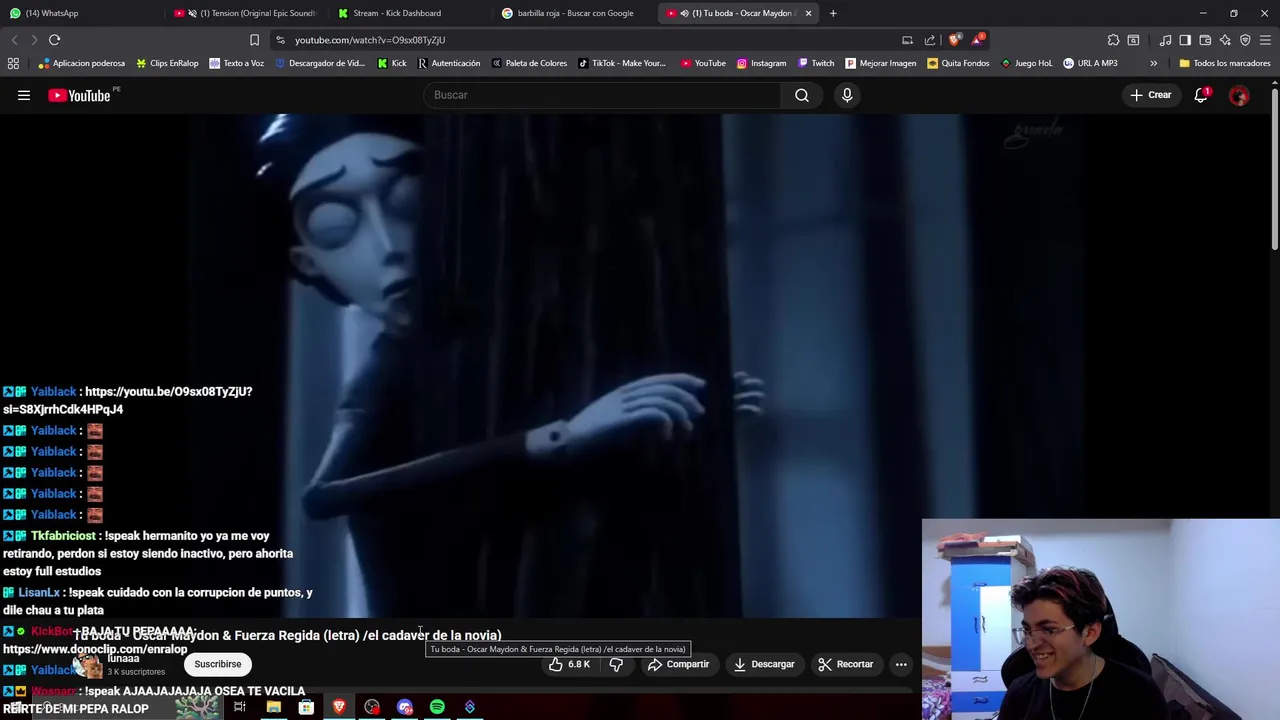The height and width of the screenshot is (720, 1280).
Task: Open the Clips EnRalop bookmark
Action: [167, 63]
